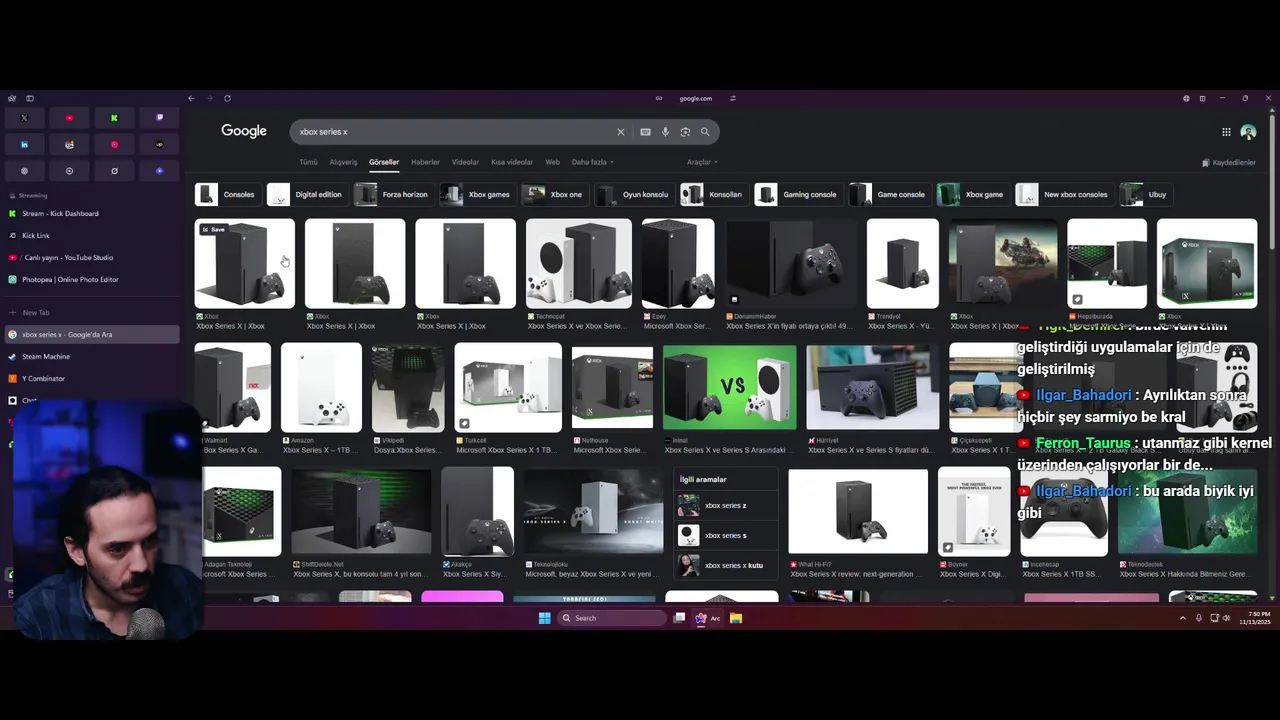Click the search input field with xbox series x
This screenshot has width=1280, height=720.
point(455,132)
